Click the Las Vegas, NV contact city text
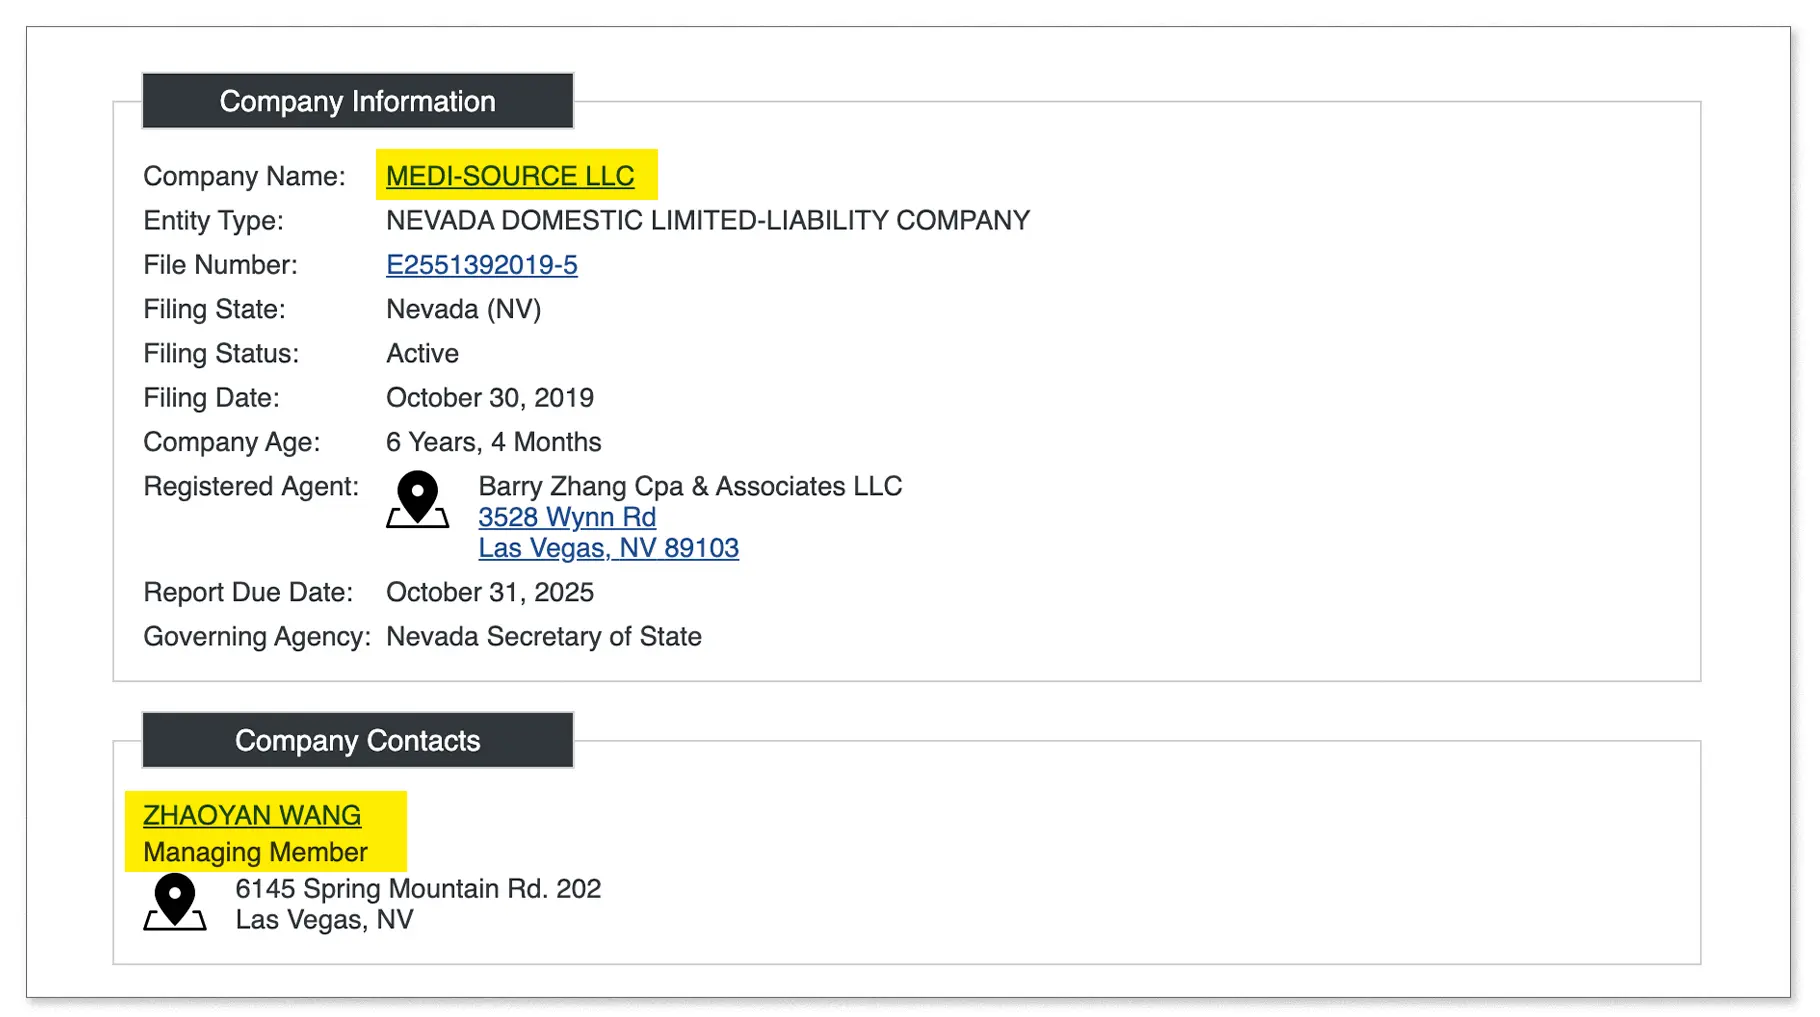1820x1017 pixels. 324,920
